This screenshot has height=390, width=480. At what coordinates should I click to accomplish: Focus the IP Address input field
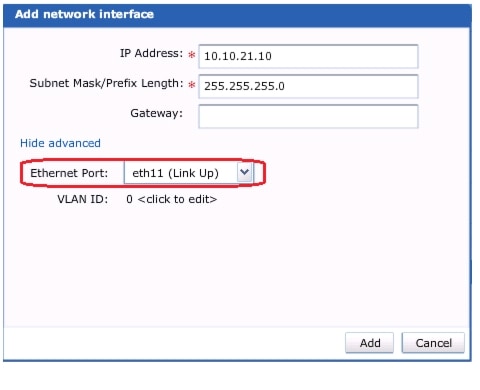[x=308, y=56]
